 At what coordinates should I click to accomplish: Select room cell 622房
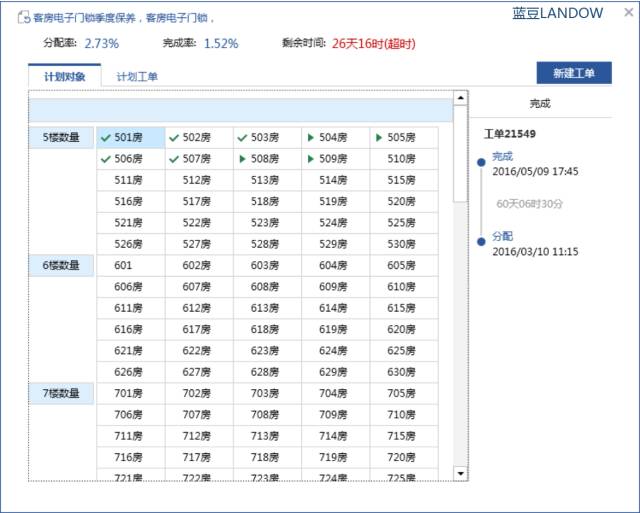pos(199,351)
